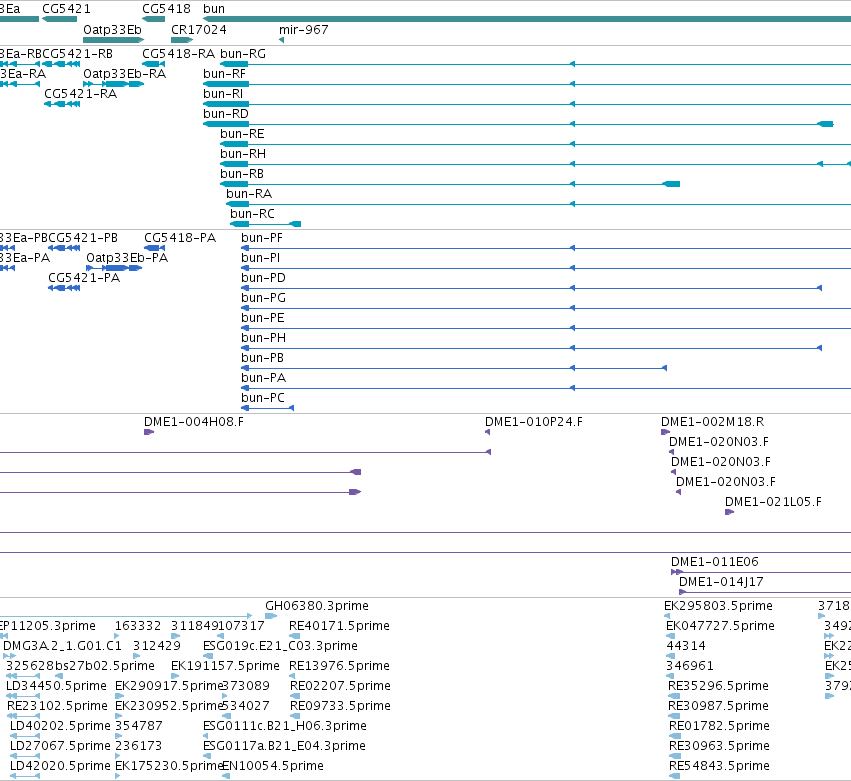
Task: Click the bun-PH protein label
Action: pyautogui.click(x=263, y=338)
